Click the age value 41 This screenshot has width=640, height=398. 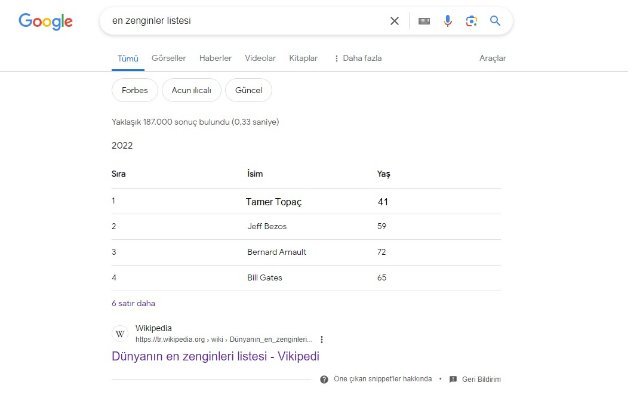coord(382,202)
